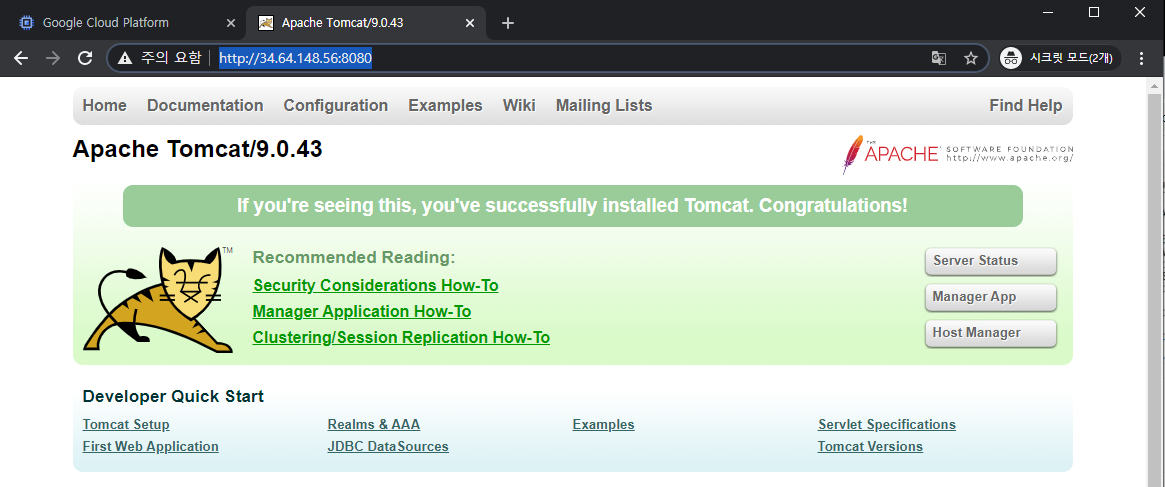Click the browser forward arrow
Viewport: 1165px width, 487px height.
(53, 58)
